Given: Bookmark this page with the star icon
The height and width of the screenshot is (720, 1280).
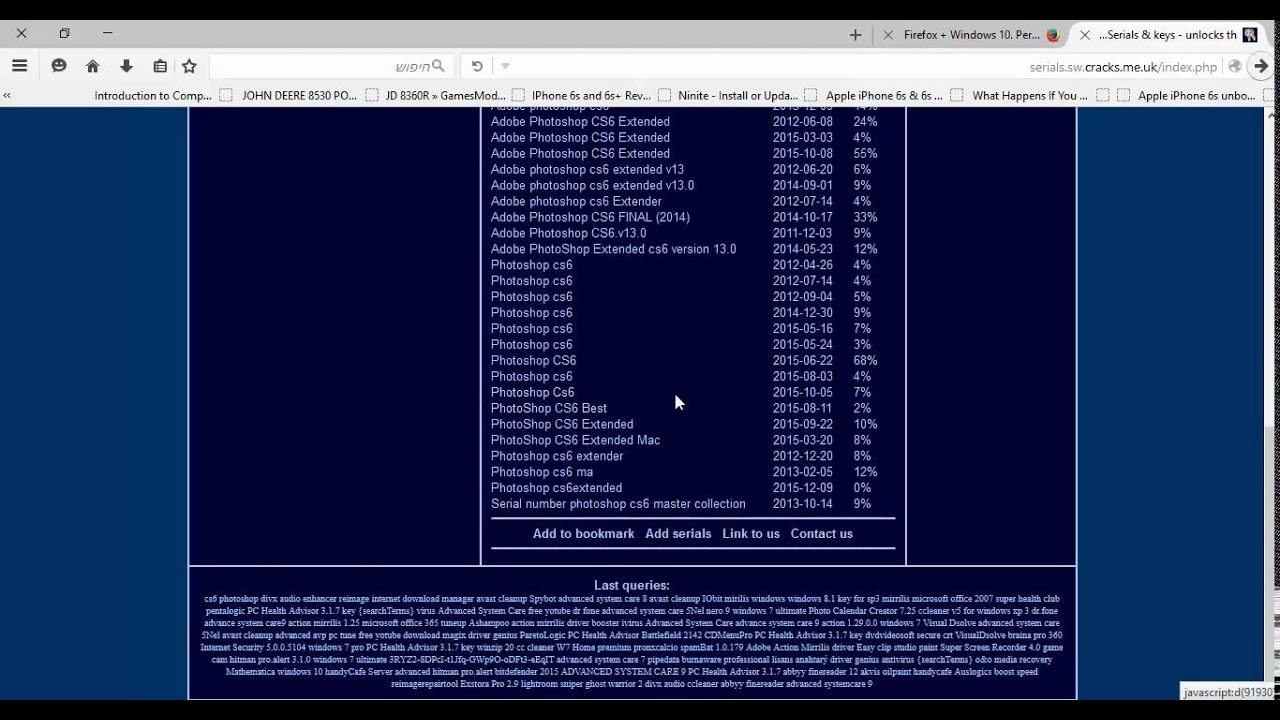Looking at the screenshot, I should pyautogui.click(x=189, y=66).
